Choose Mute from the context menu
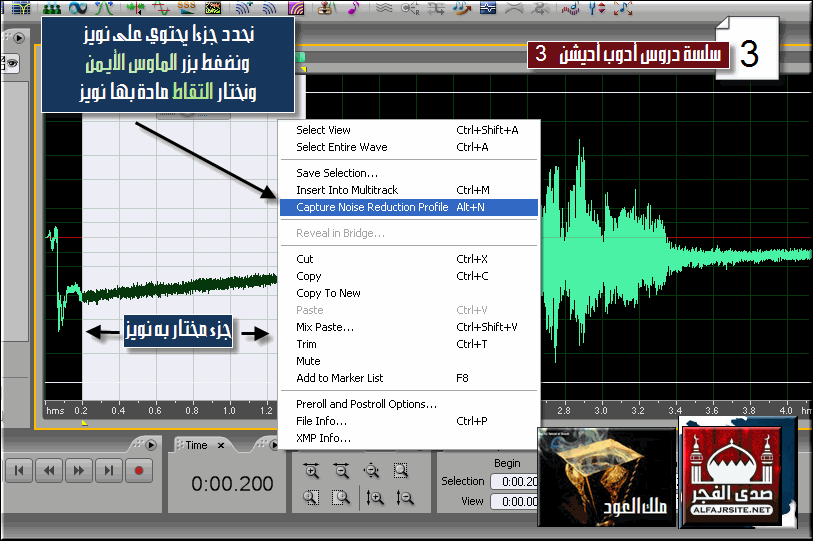Viewport: 813px width, 541px height. 409,361
